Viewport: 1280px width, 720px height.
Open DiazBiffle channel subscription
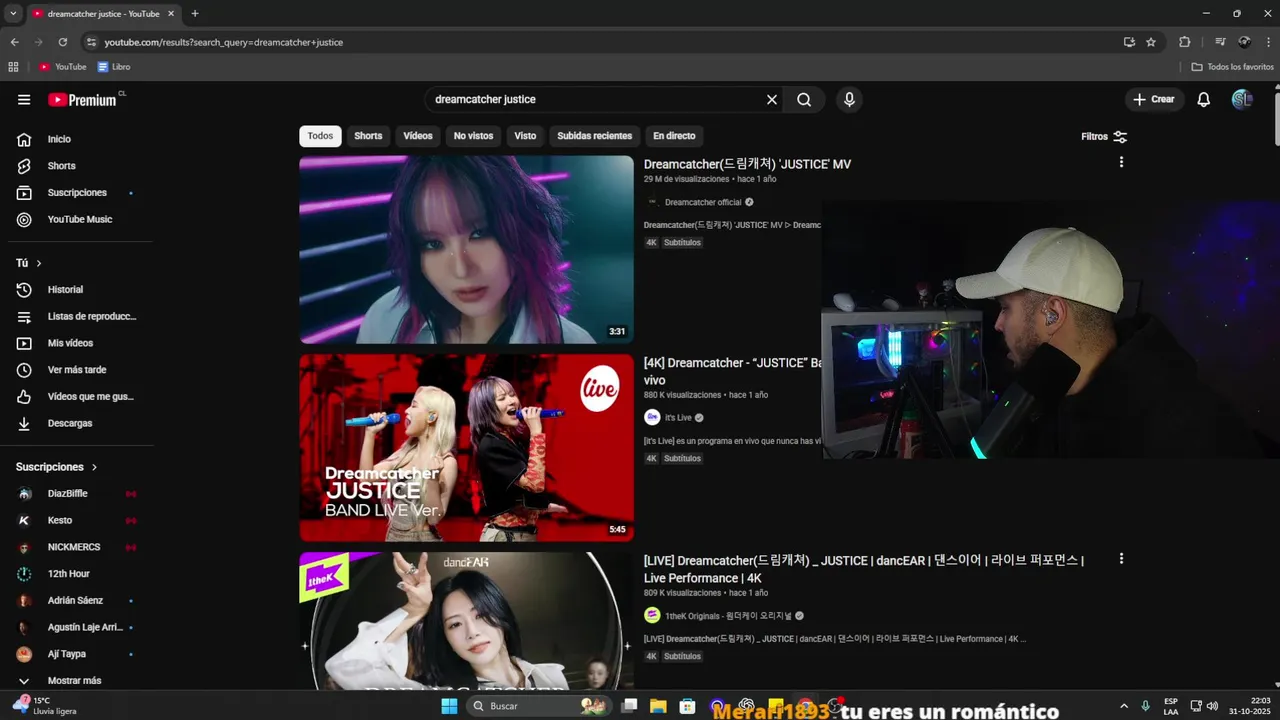point(78,493)
